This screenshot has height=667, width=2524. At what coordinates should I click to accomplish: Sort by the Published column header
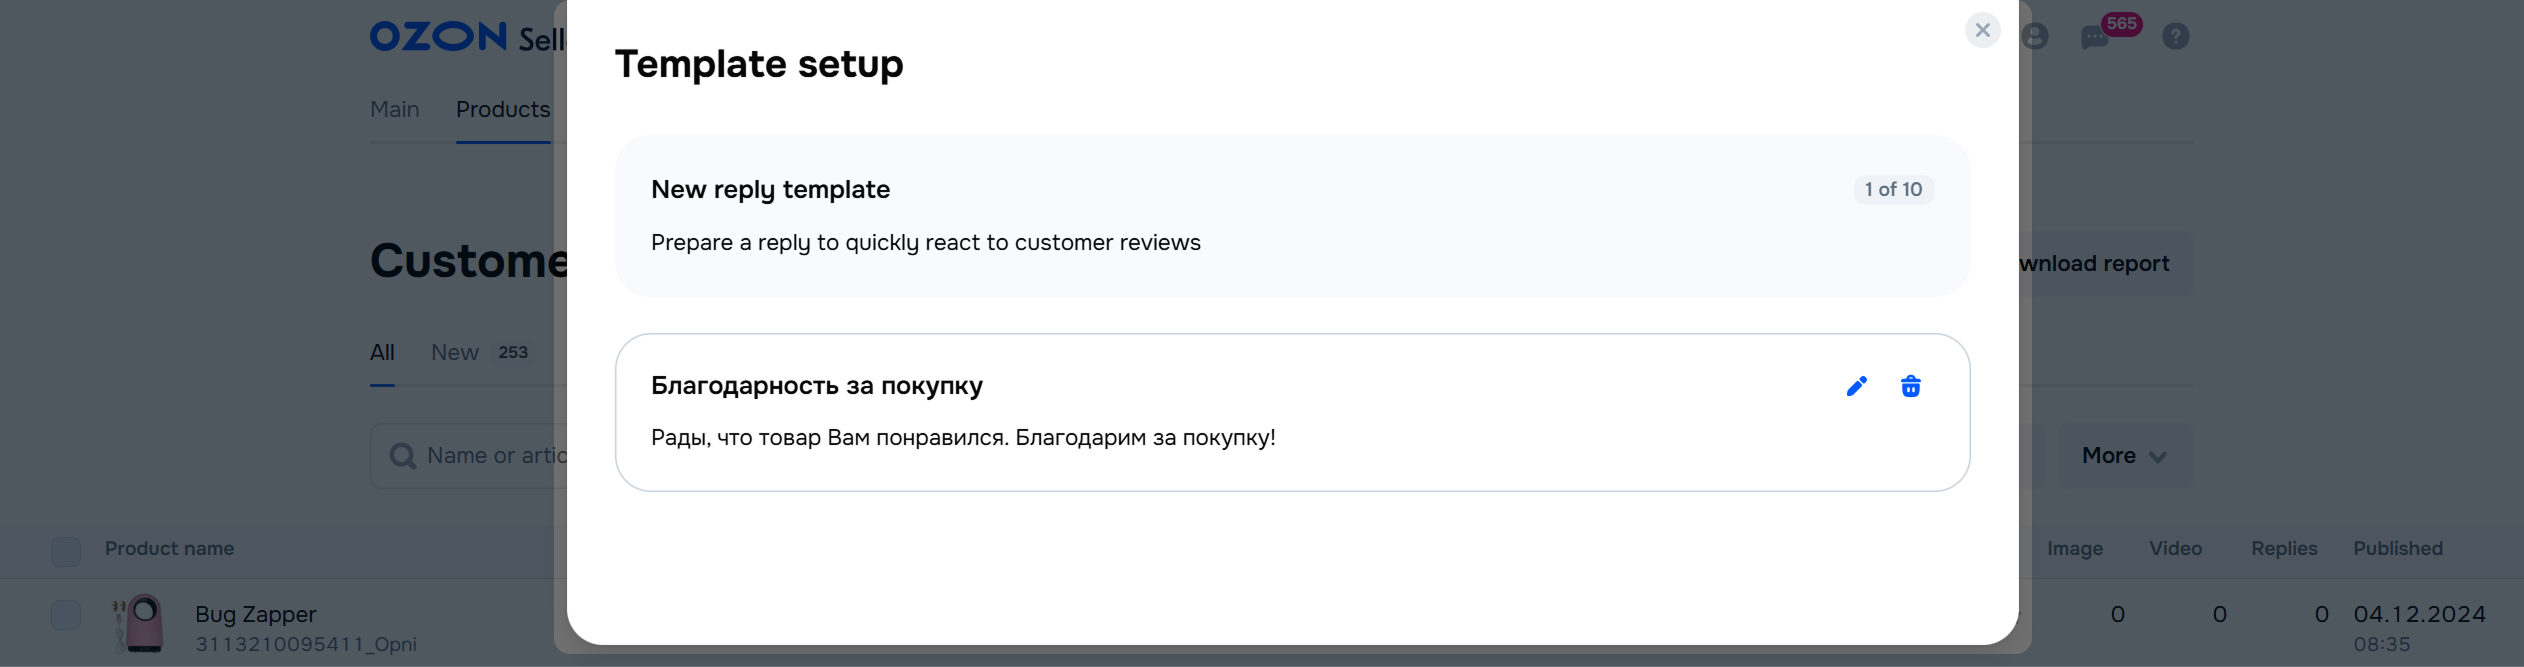click(2397, 549)
